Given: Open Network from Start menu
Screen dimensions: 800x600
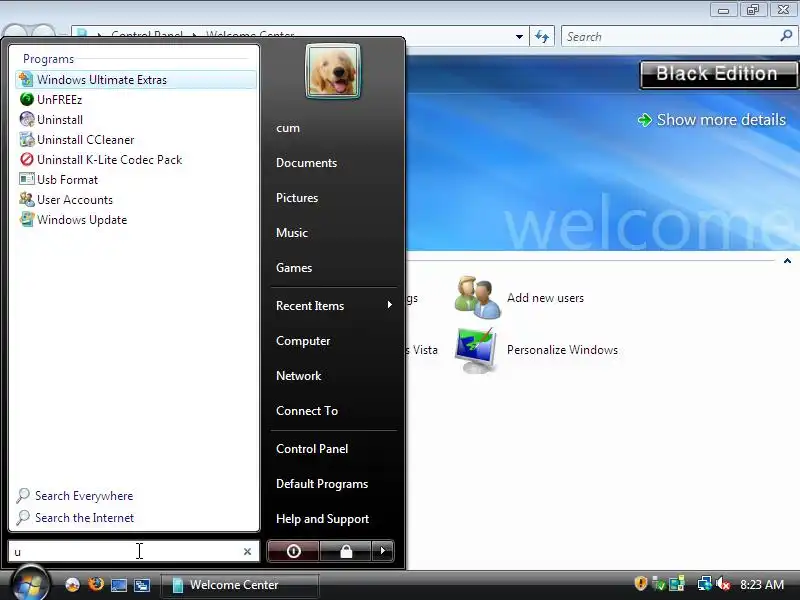Looking at the screenshot, I should coord(298,376).
